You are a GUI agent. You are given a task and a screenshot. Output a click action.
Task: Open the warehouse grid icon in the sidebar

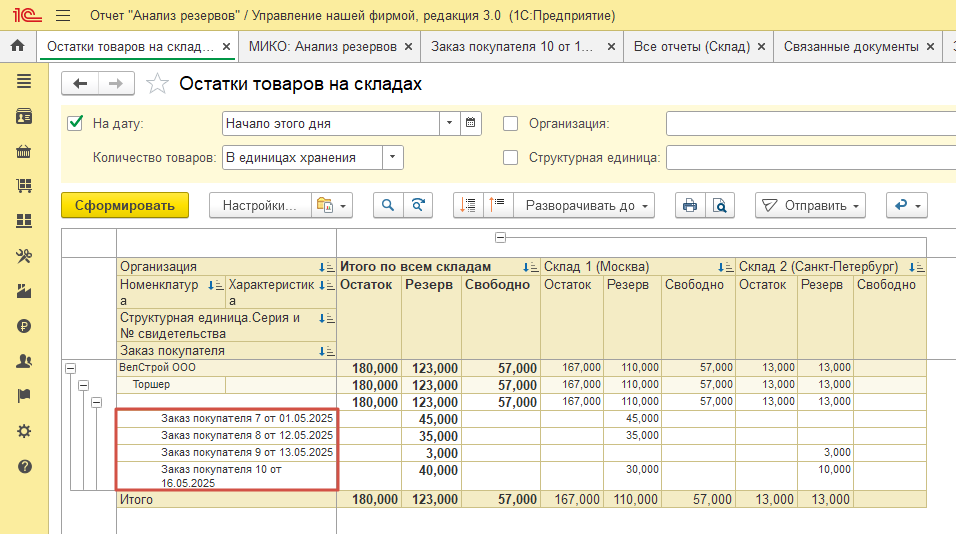[24, 221]
